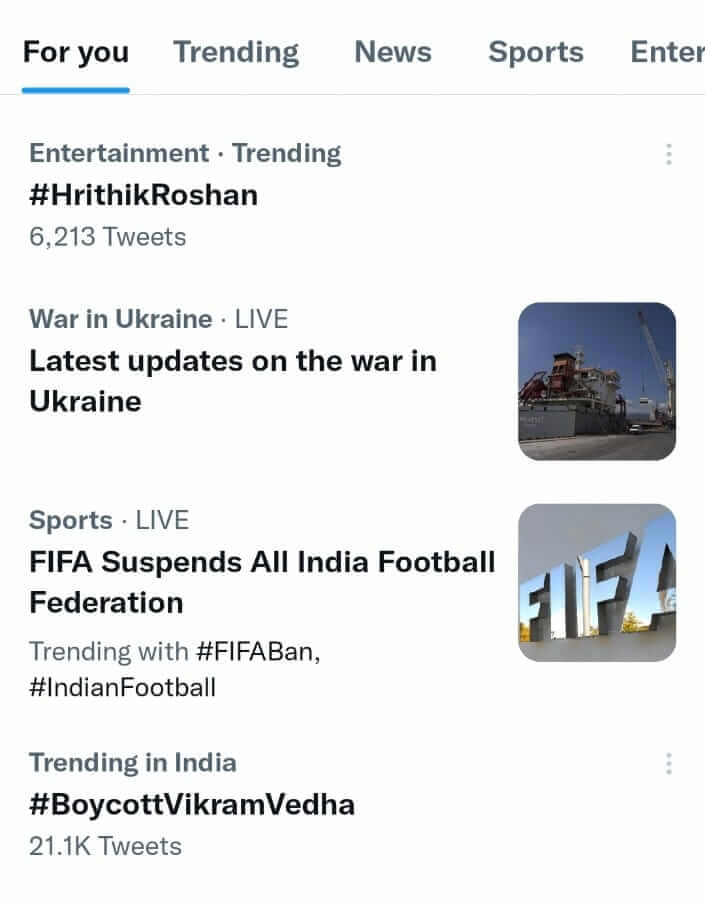The width and height of the screenshot is (705, 904).
Task: Read Latest updates on the war in Ukraine
Action: (232, 381)
